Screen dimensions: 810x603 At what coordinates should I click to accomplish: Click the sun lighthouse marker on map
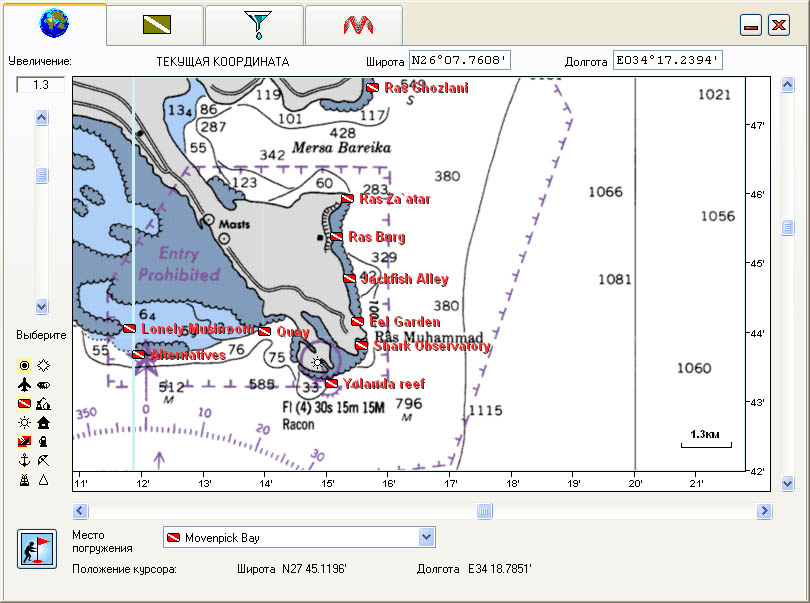pyautogui.click(x=317, y=363)
